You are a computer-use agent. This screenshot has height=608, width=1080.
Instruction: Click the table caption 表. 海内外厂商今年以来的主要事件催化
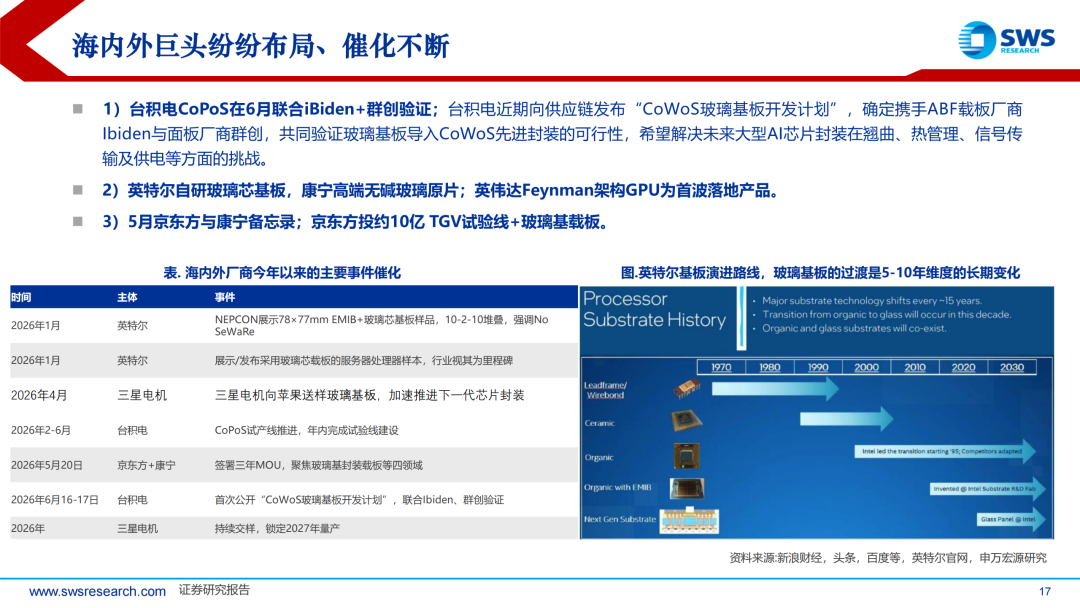click(x=282, y=273)
